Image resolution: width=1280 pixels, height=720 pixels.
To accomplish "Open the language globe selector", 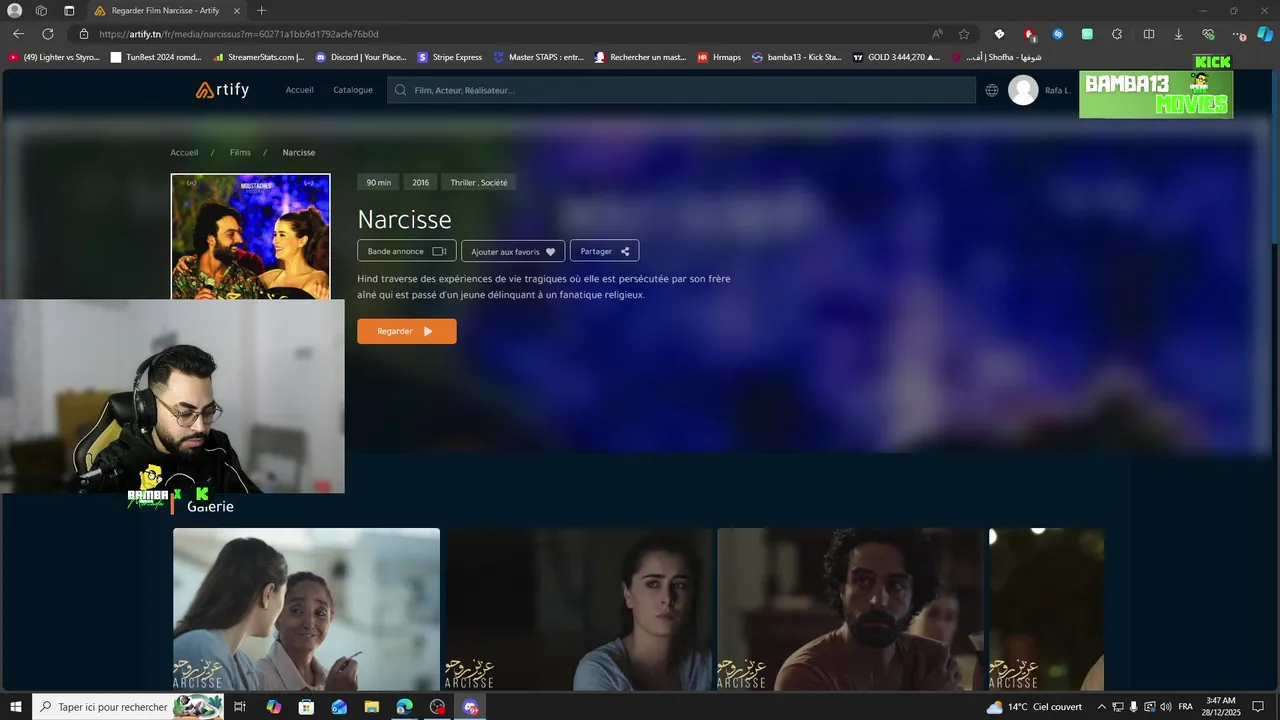I will point(992,90).
